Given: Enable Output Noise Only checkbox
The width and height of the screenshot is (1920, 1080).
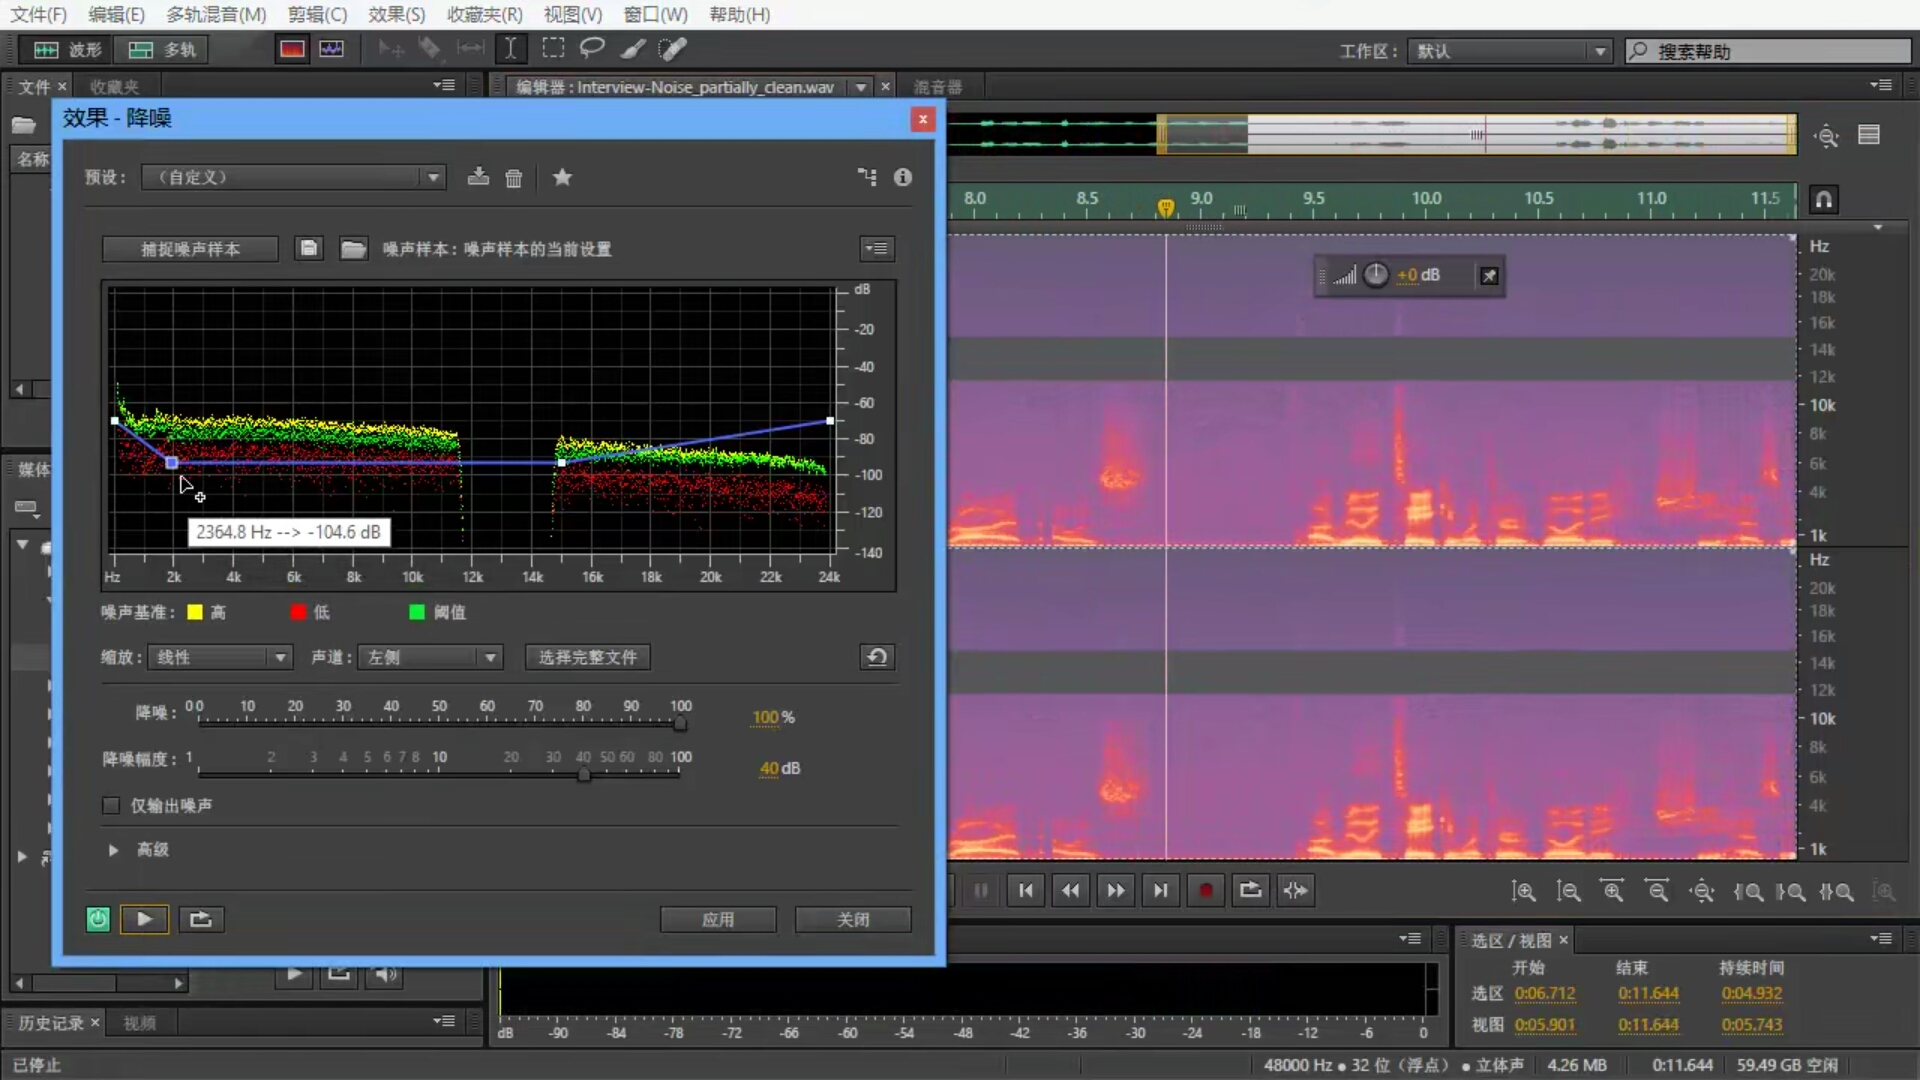Looking at the screenshot, I should [x=111, y=805].
